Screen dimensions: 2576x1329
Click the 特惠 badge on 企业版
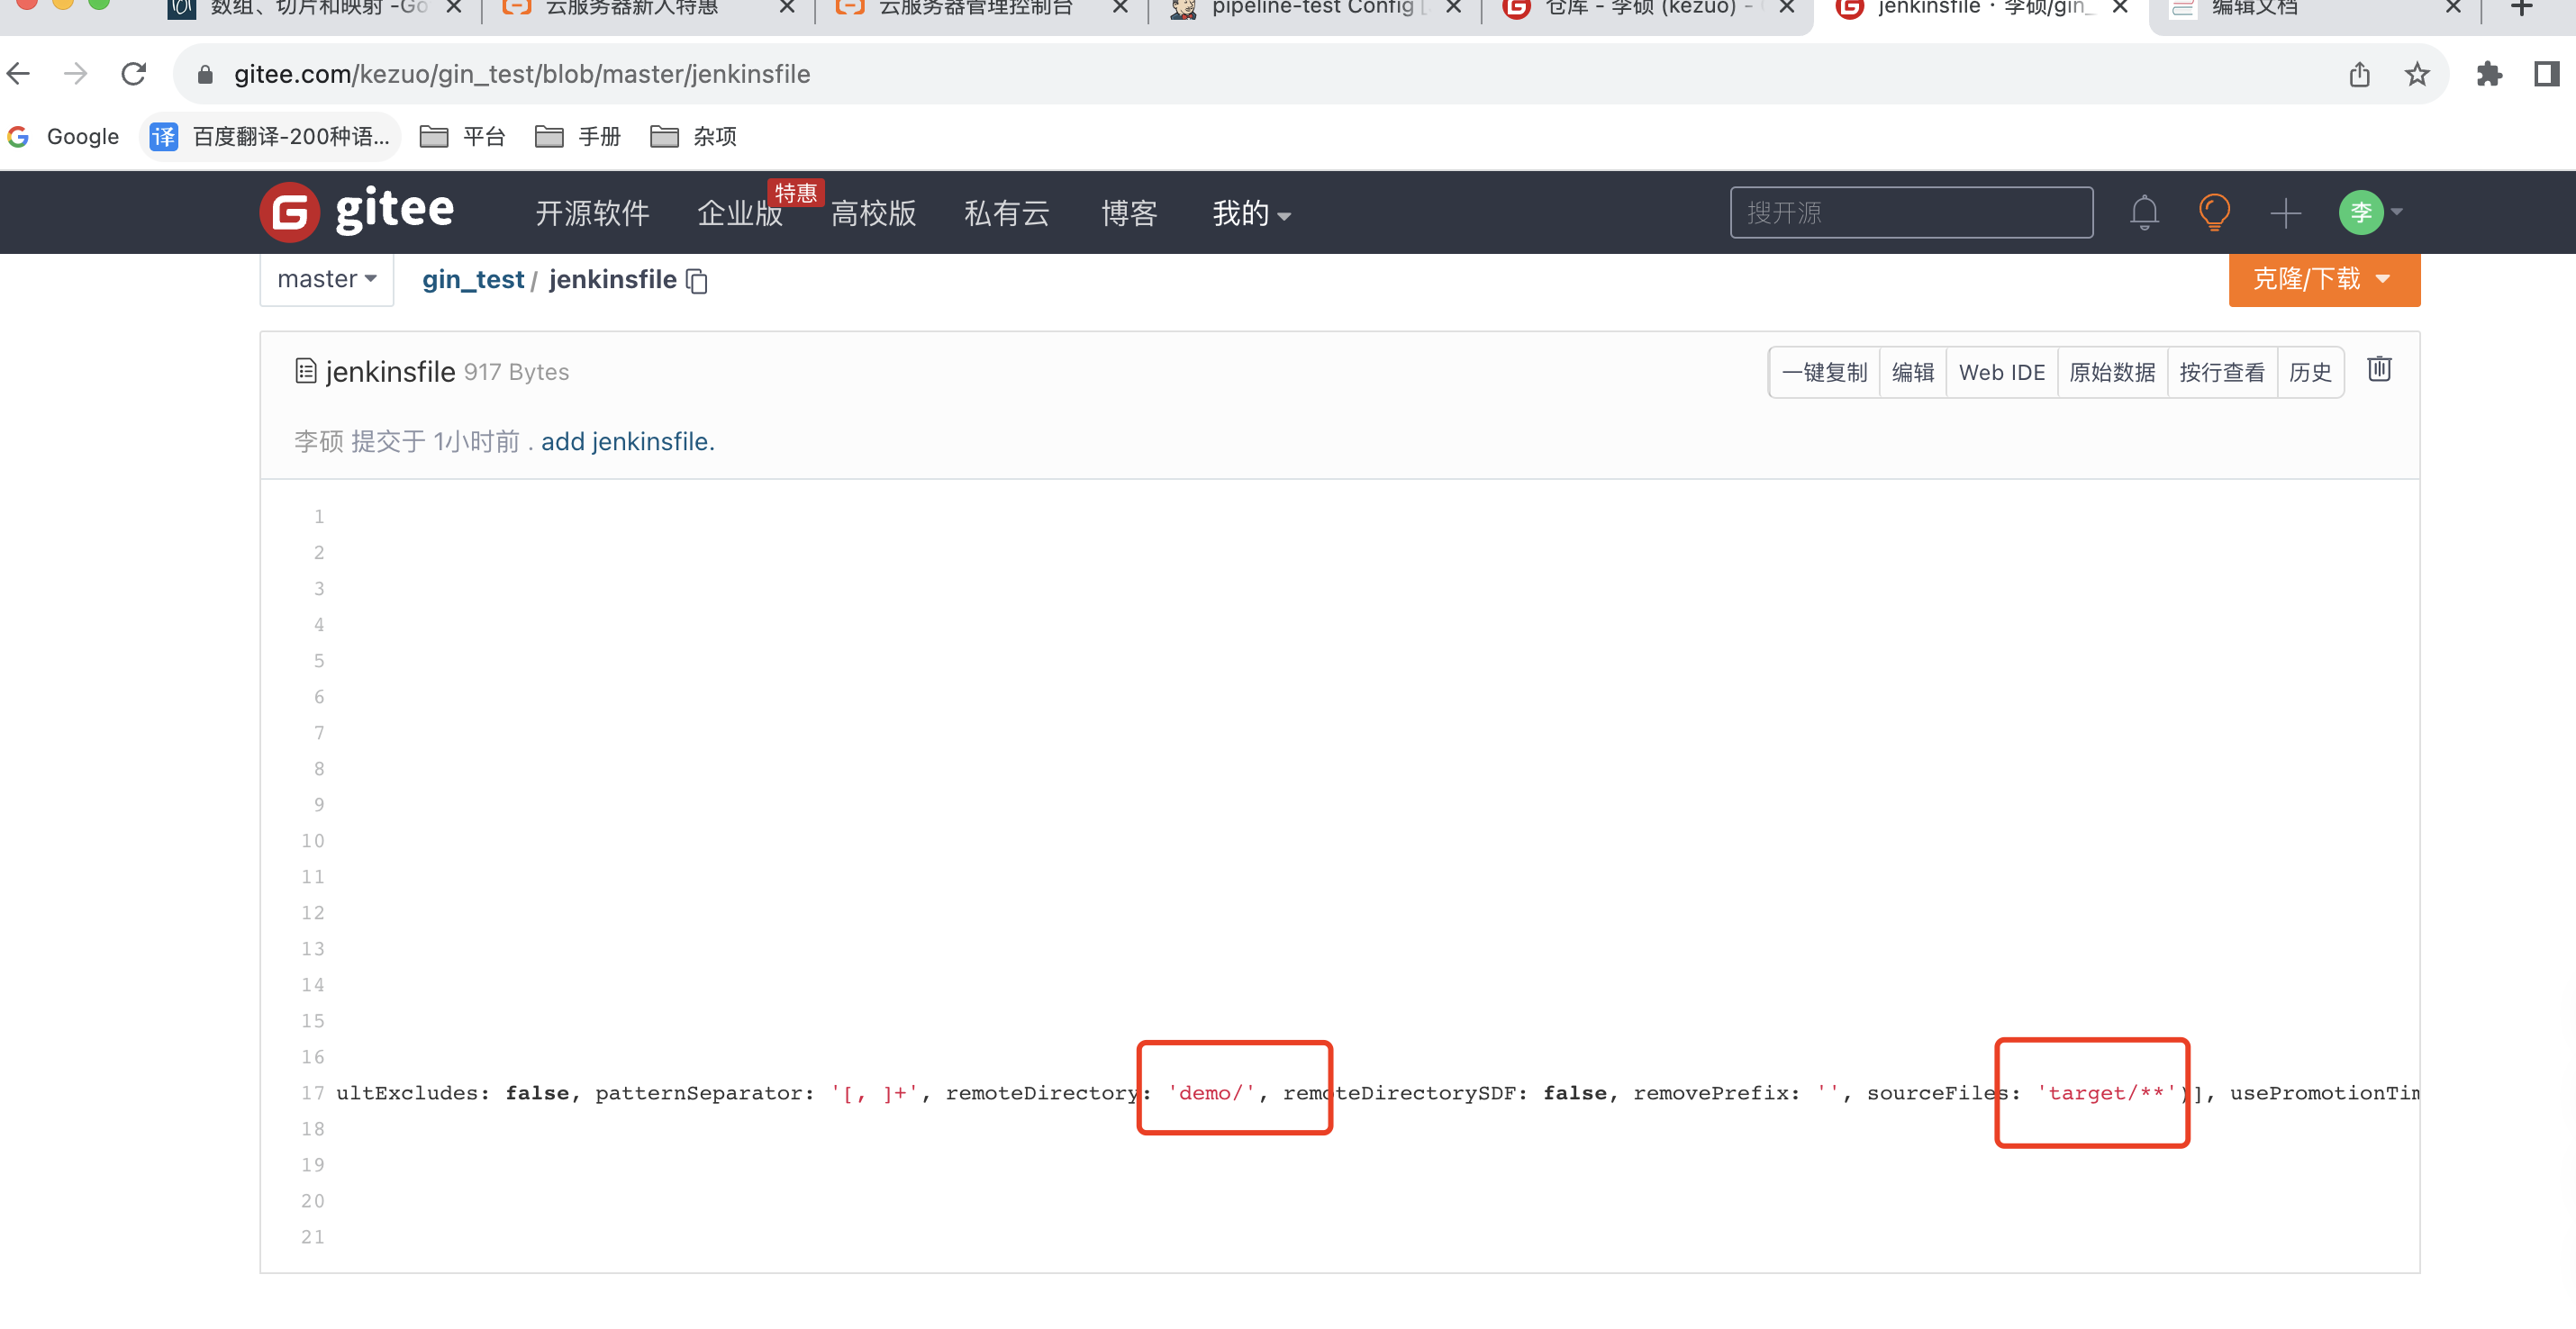[796, 192]
